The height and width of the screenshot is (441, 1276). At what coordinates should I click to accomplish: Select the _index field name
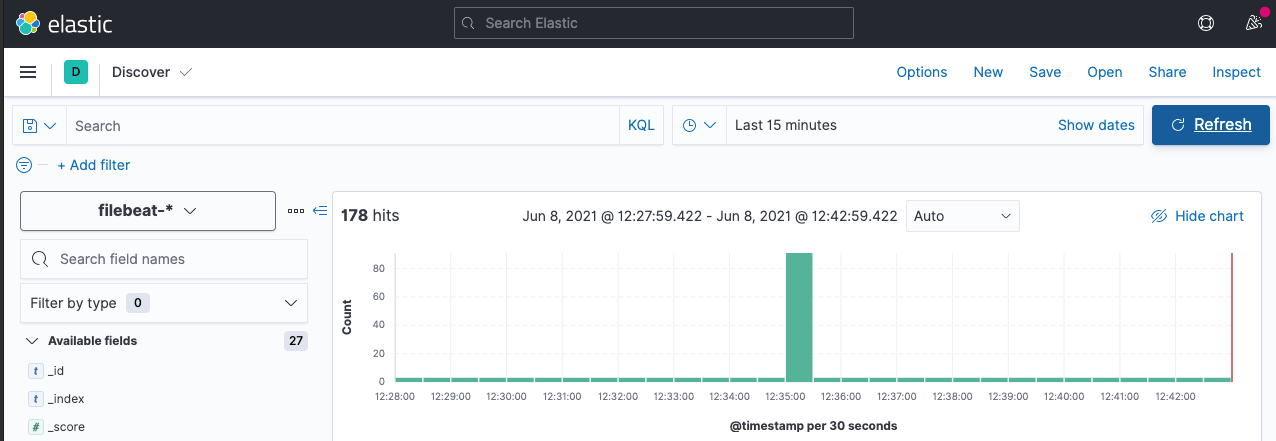pyautogui.click(x=66, y=399)
